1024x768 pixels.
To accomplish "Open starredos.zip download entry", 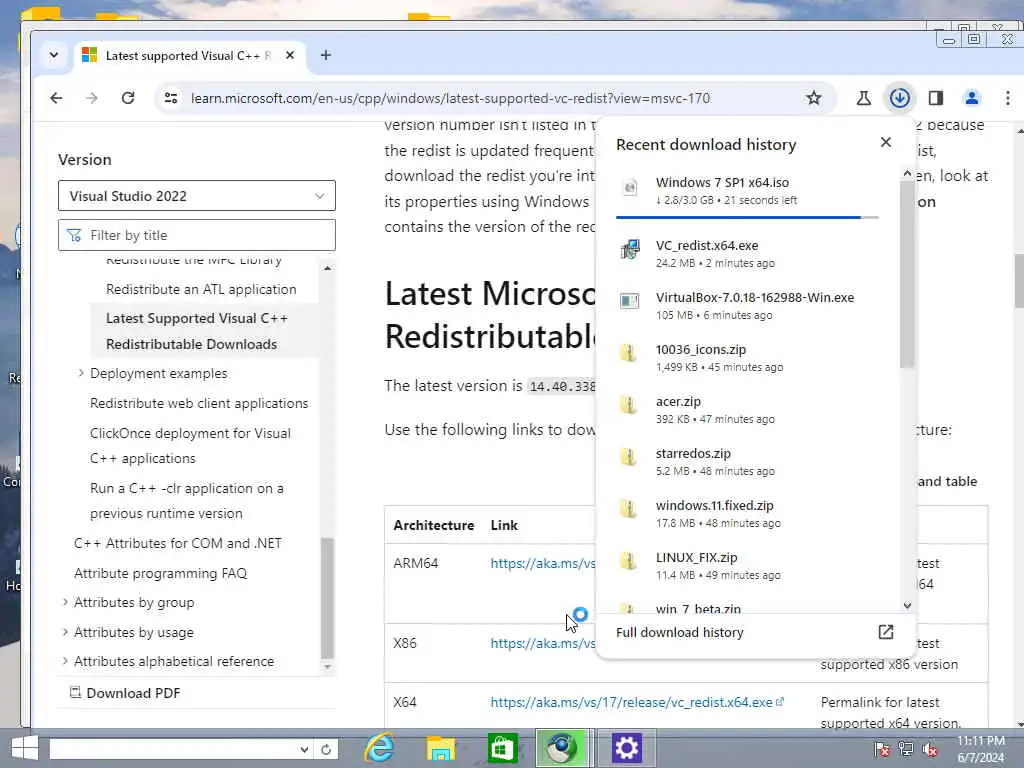I will pos(748,462).
